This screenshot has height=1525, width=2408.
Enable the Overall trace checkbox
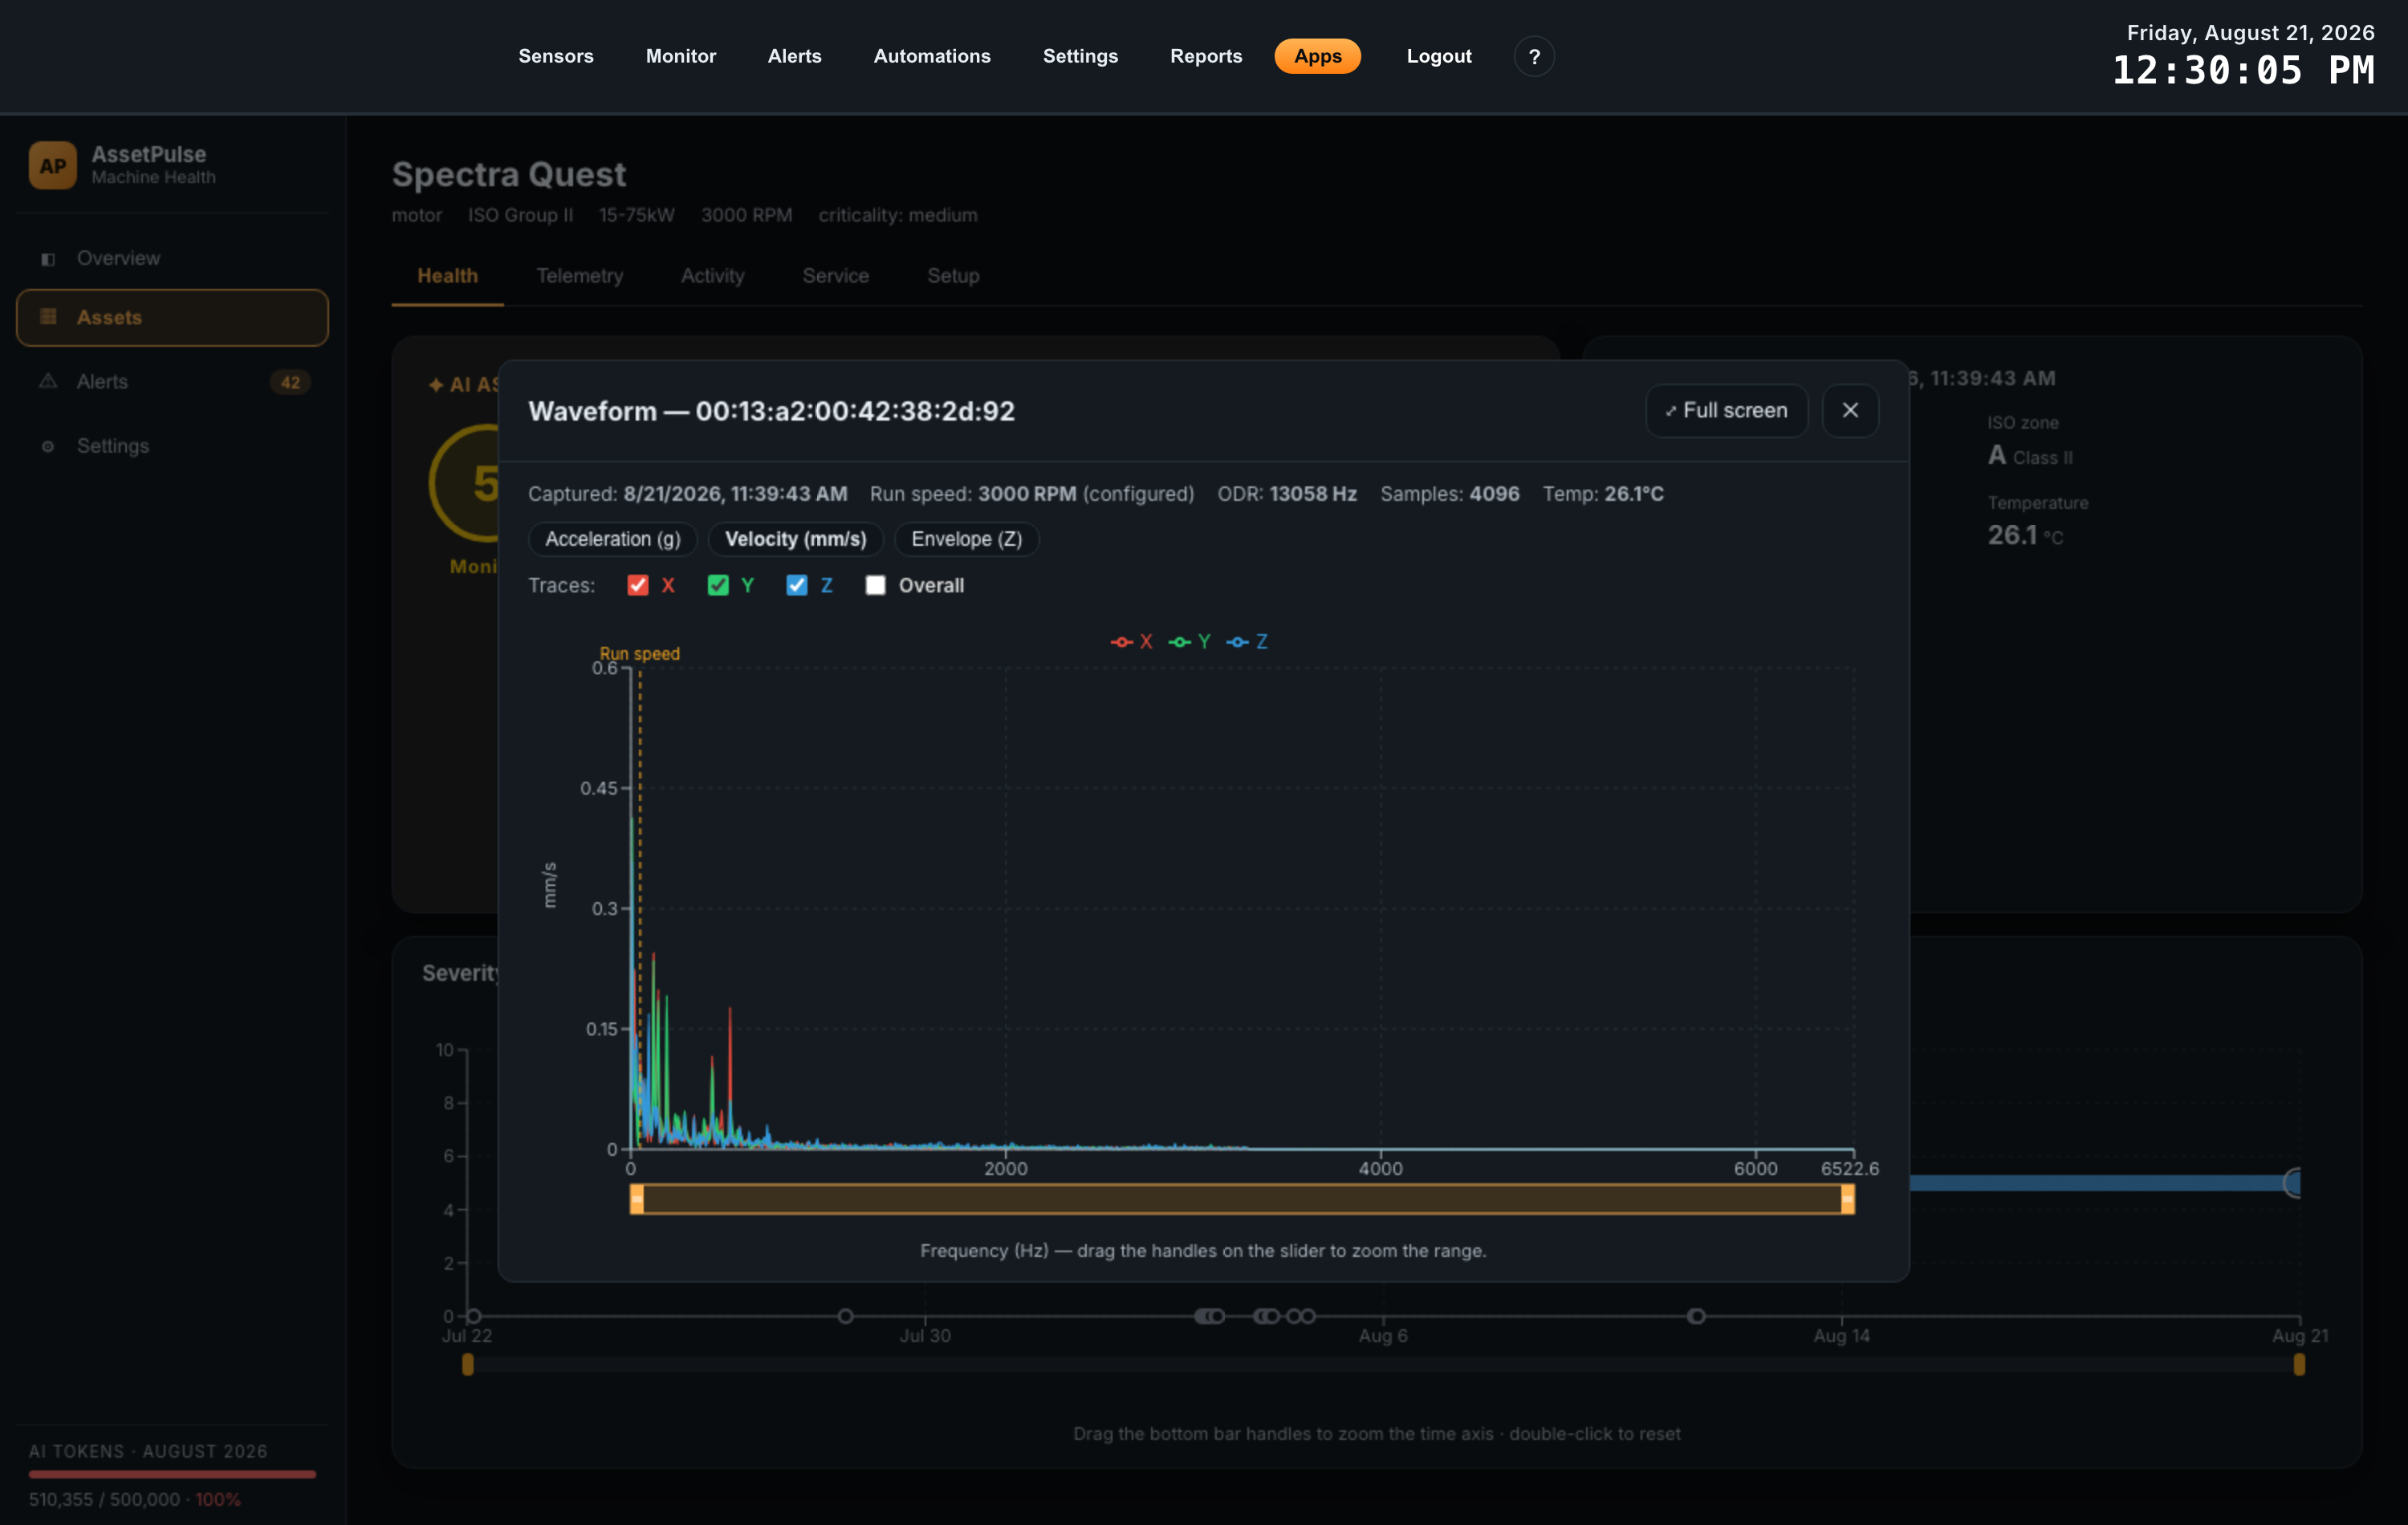click(x=875, y=585)
